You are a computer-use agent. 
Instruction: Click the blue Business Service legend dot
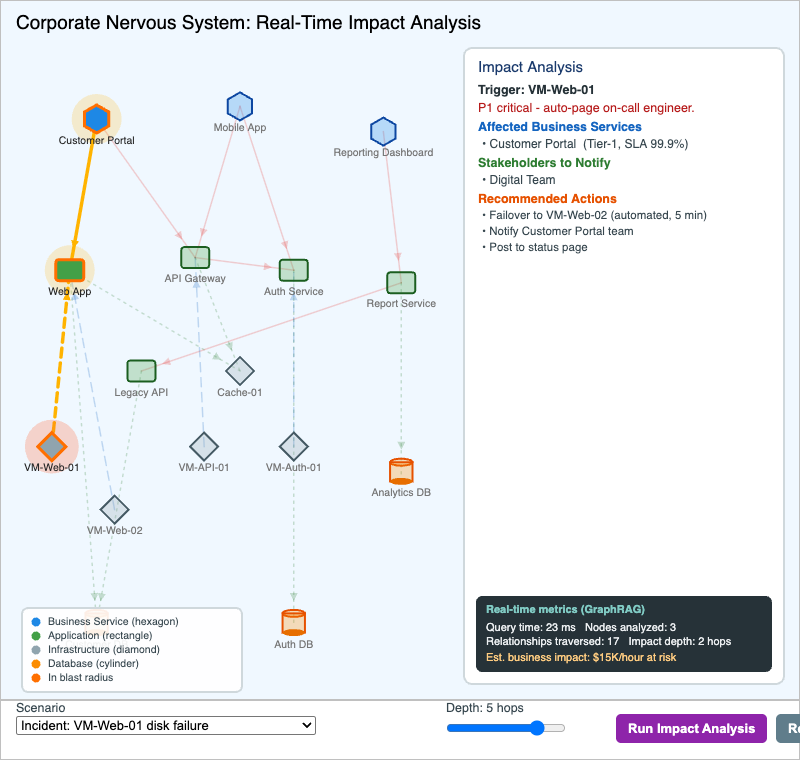[x=36, y=622]
